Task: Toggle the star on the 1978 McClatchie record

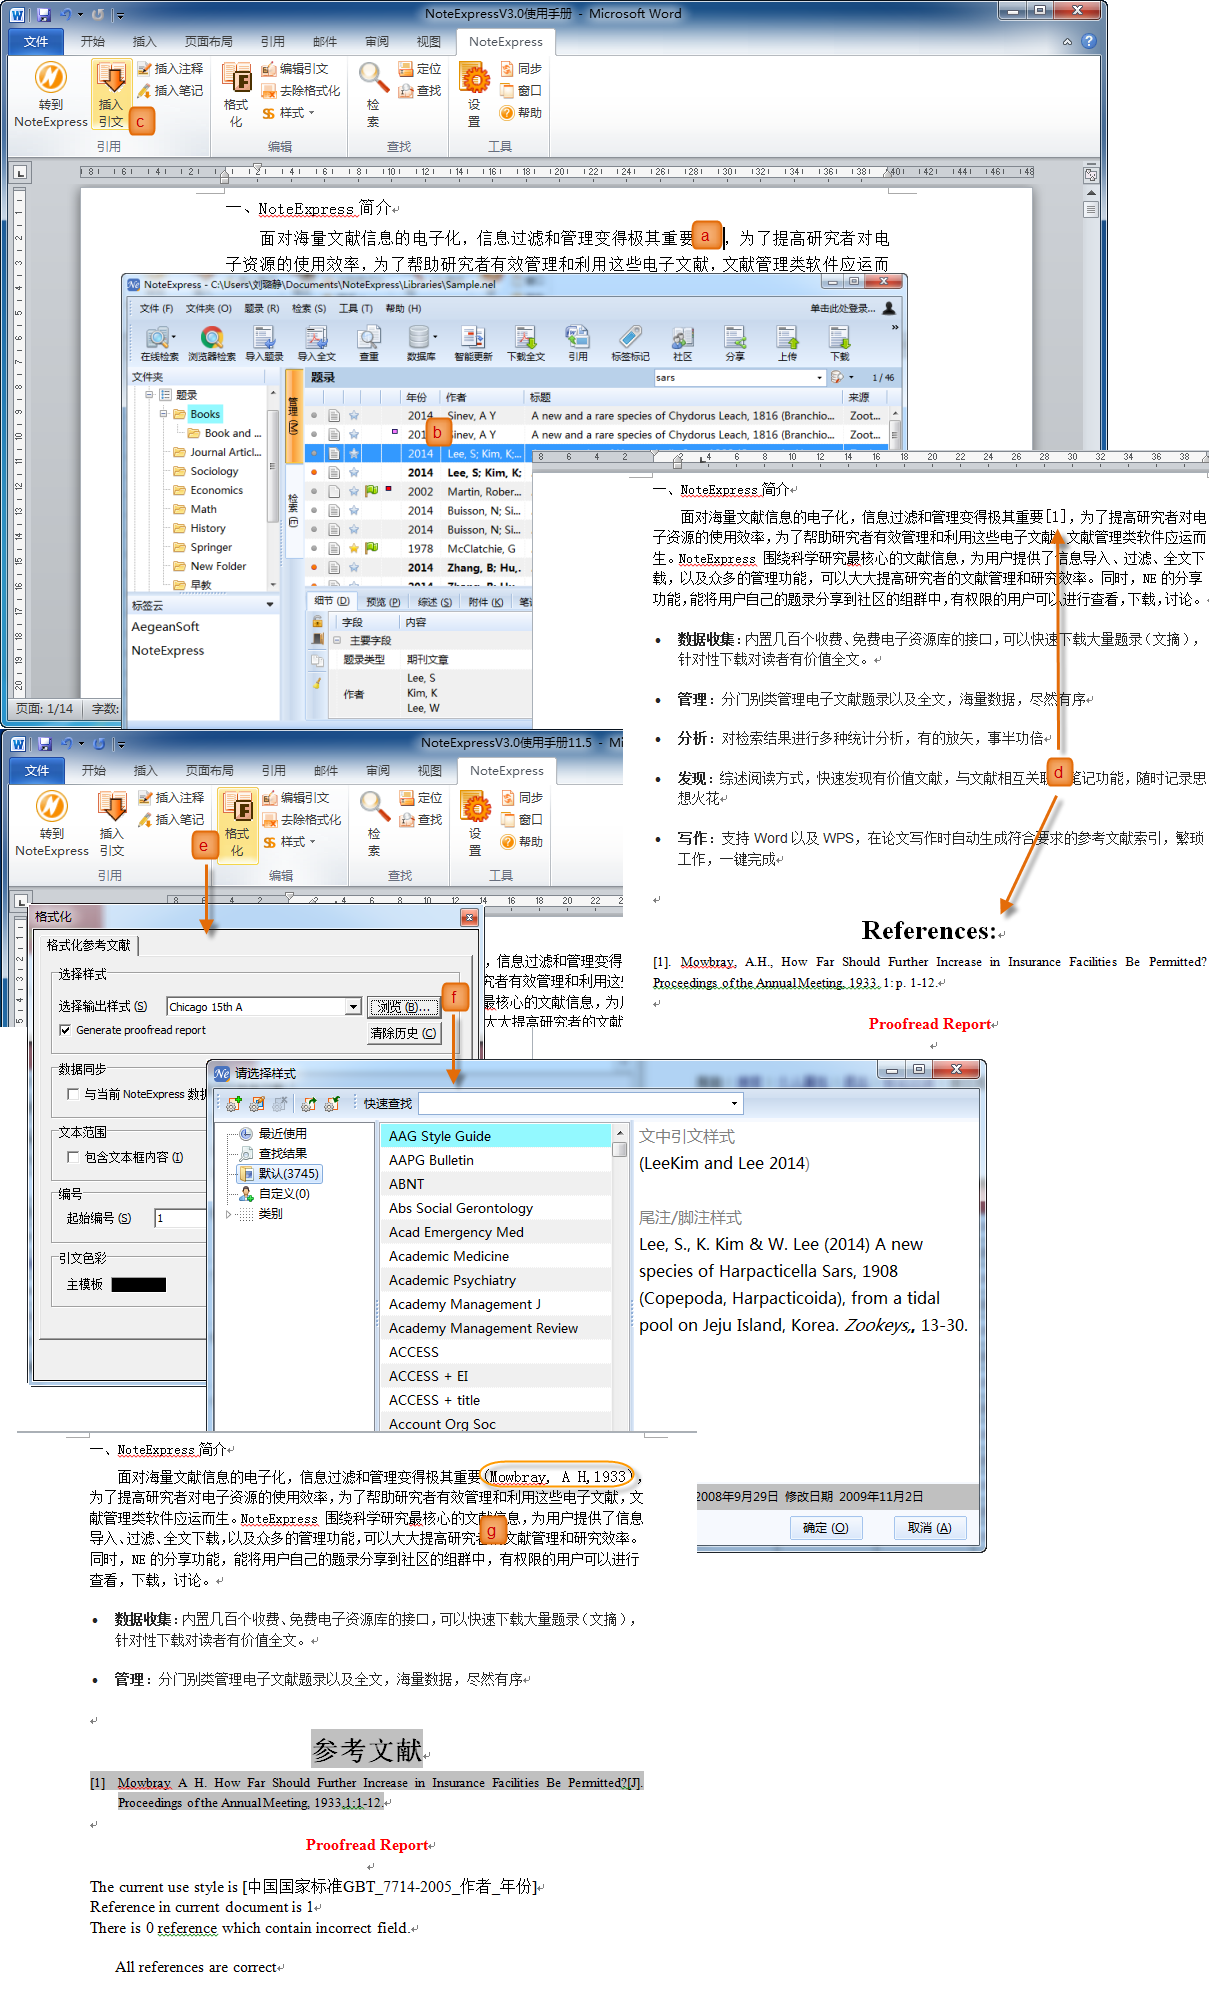Action: pyautogui.click(x=354, y=548)
